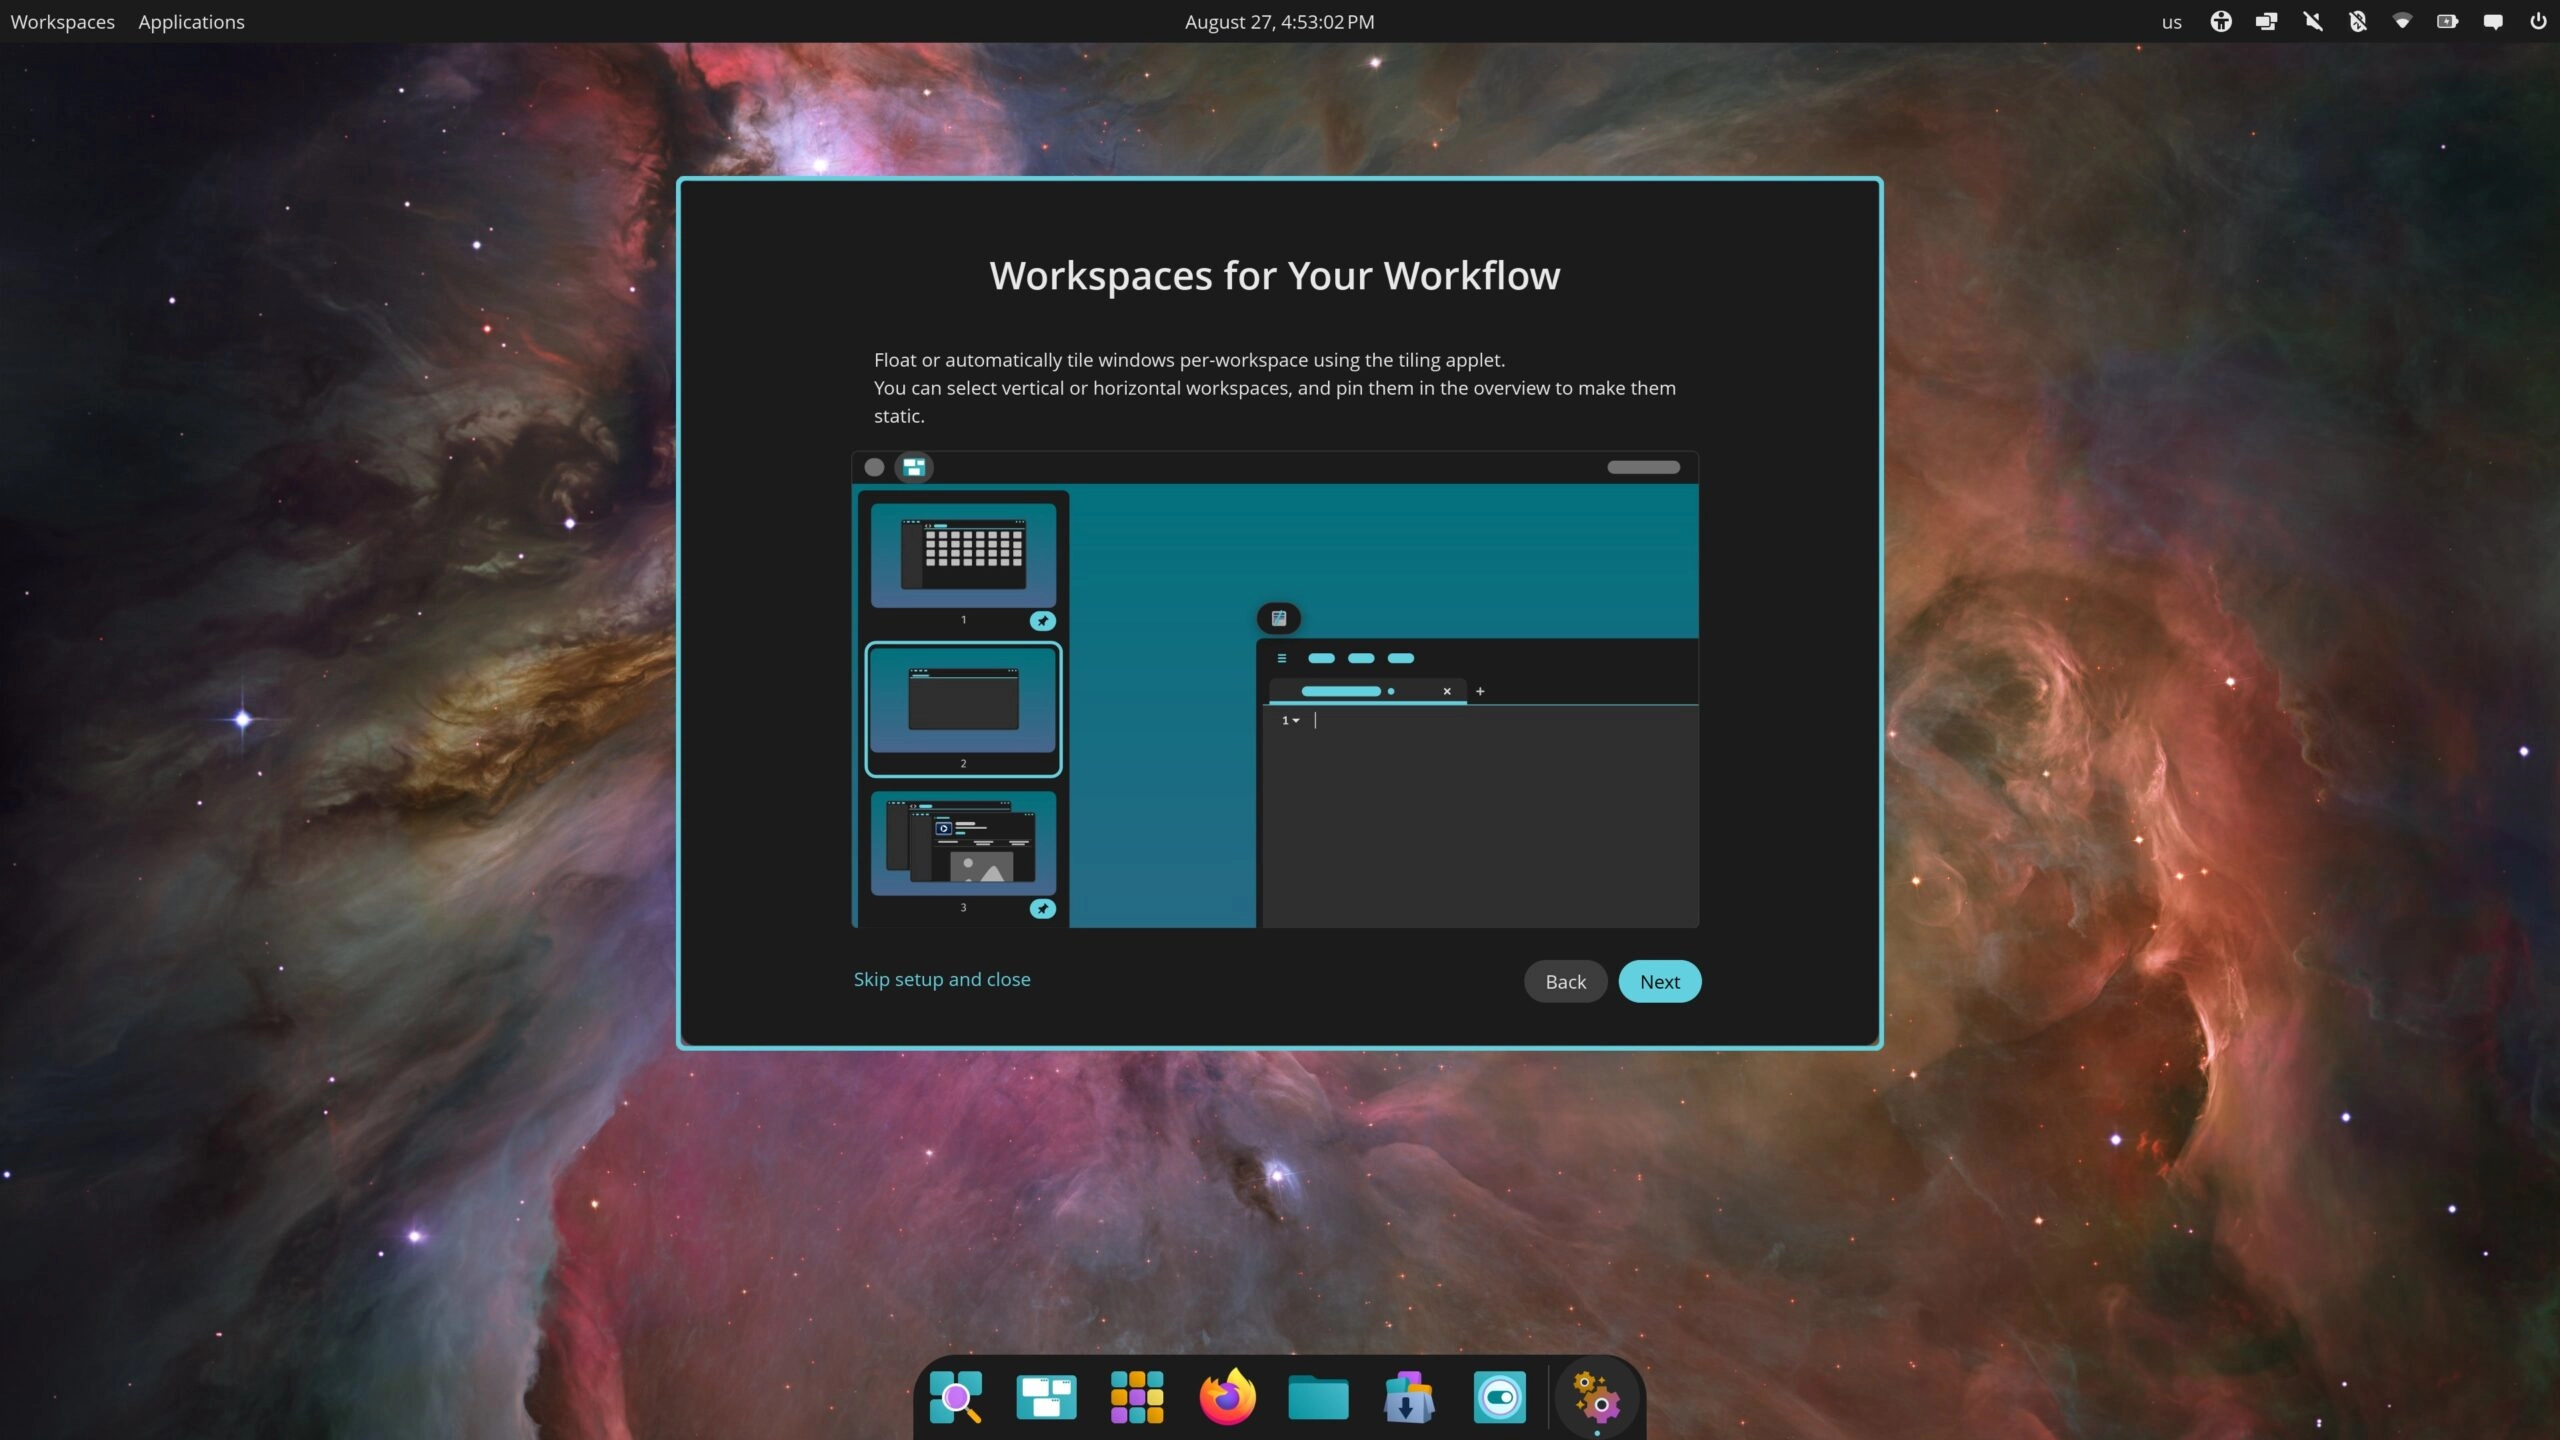The image size is (2560, 1440).
Task: Click the muted sound volume icon
Action: pos(2312,21)
